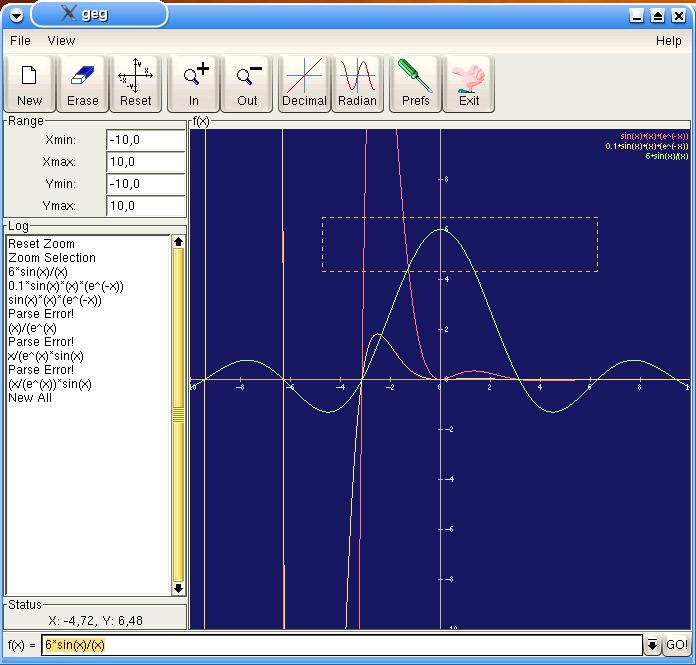This screenshot has height=665, width=696.
Task: Select '0.1*sin(x)*(x)*(e^(-x))' log entry
Action: (x=66, y=286)
